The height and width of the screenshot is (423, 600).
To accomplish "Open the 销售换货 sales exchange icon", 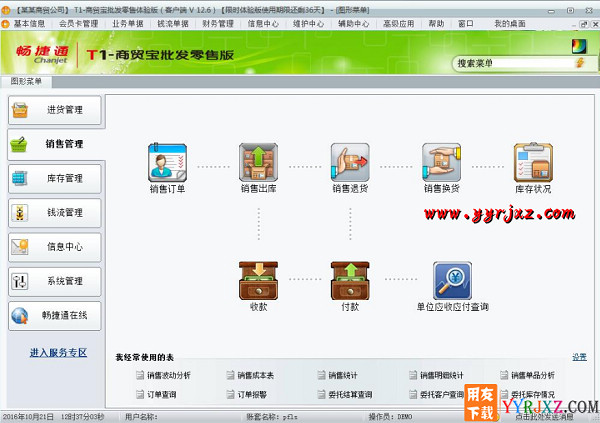I will (442, 162).
